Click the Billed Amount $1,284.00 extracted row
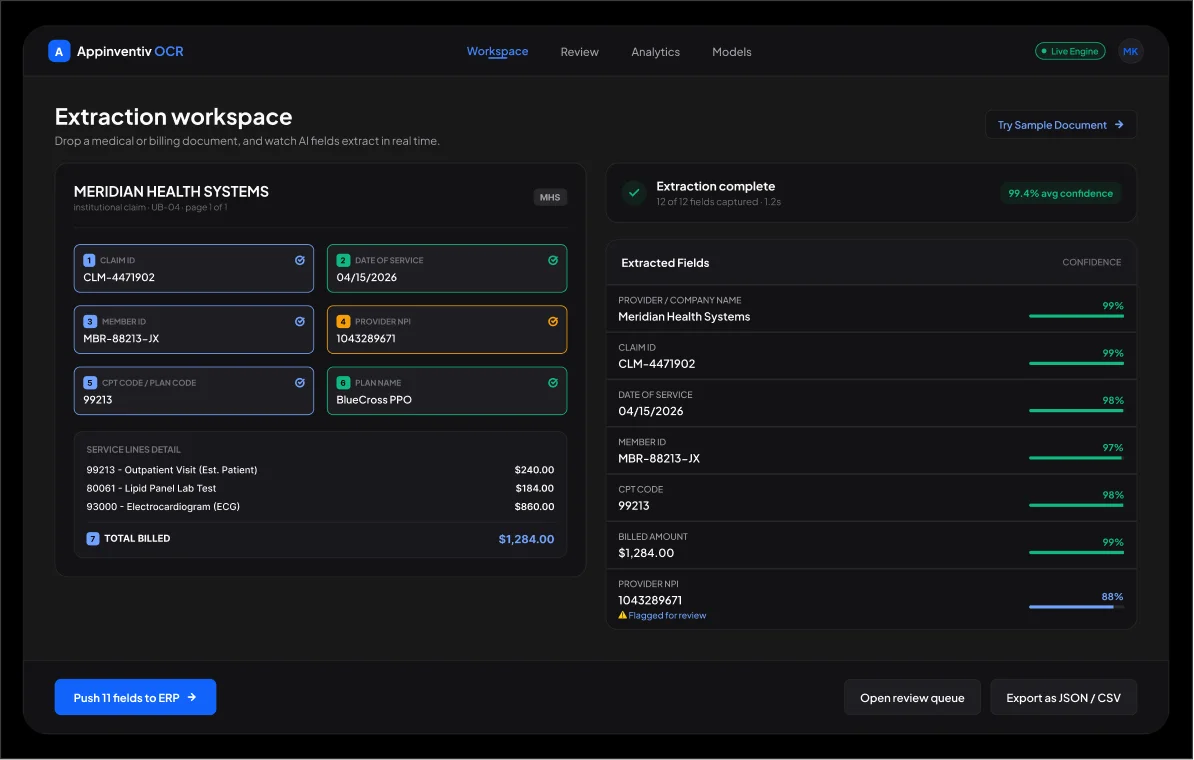Screen dimensions: 1194x760 click(871, 545)
